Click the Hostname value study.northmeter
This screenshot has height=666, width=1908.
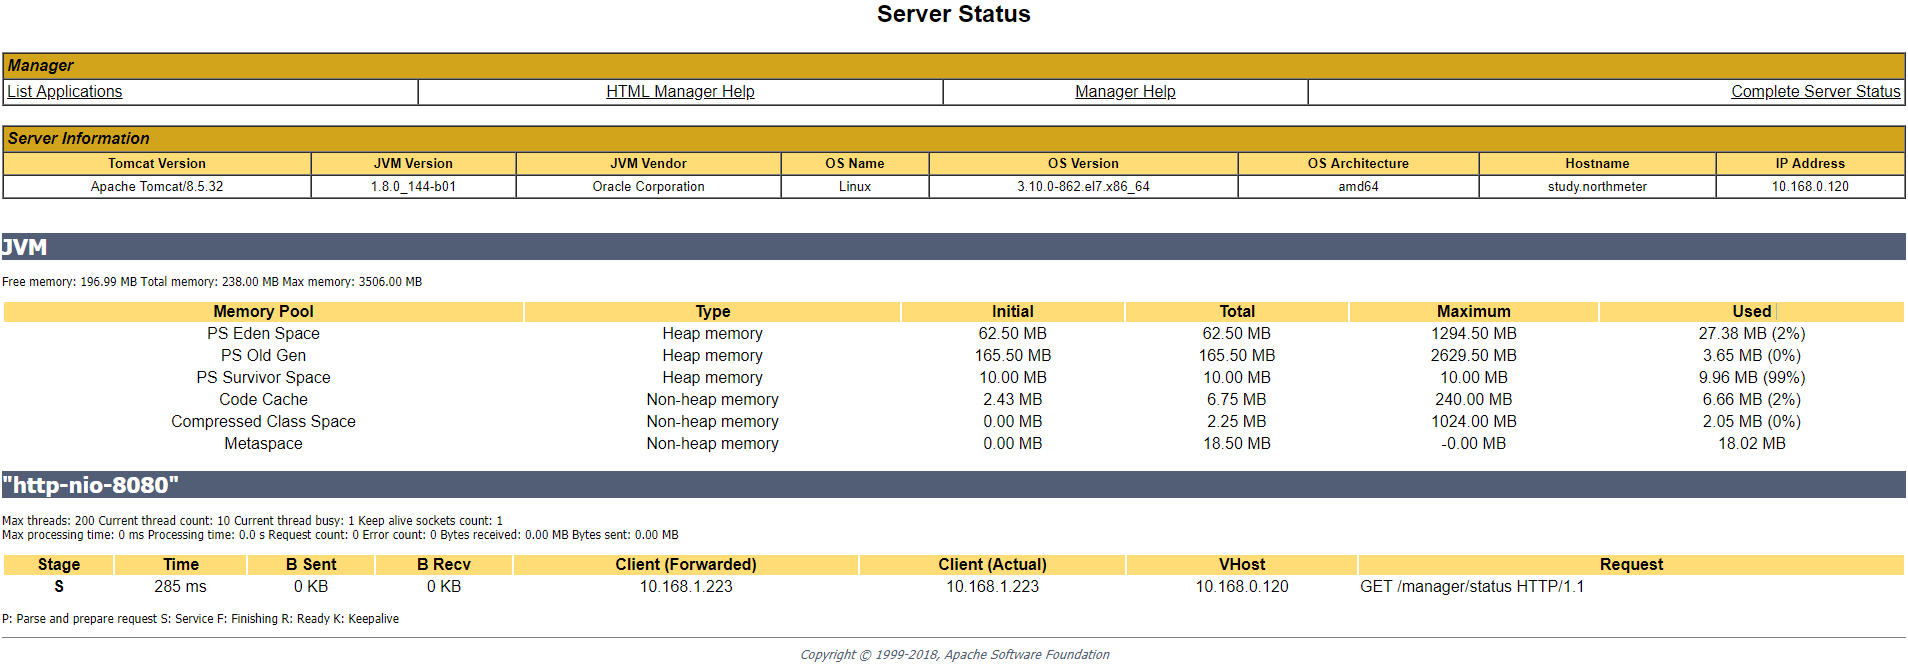(x=1597, y=187)
